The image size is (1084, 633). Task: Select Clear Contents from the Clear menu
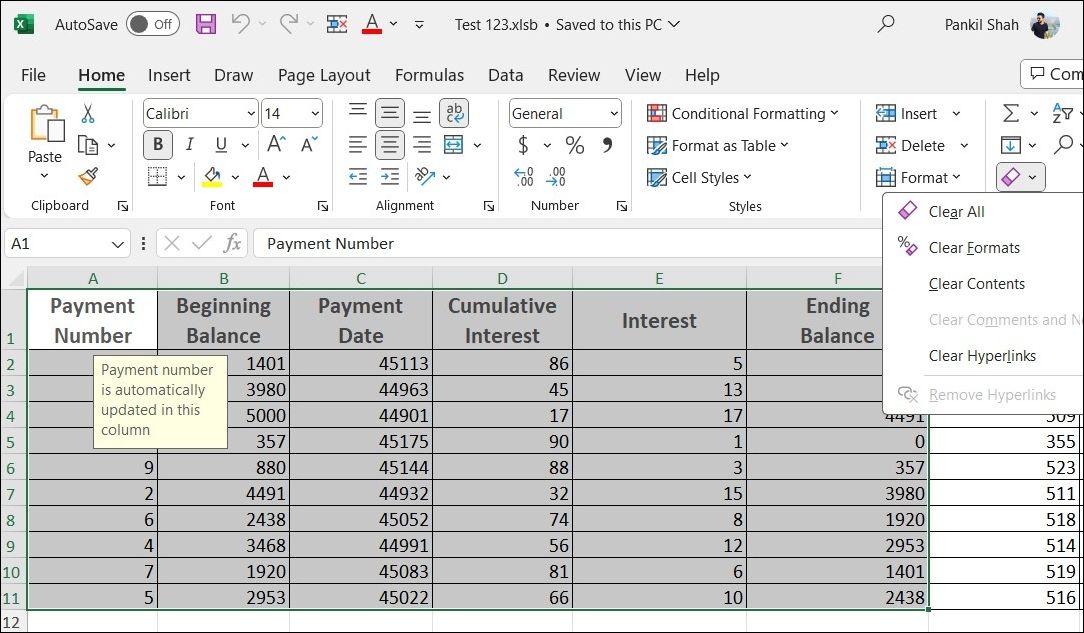pyautogui.click(x=976, y=284)
